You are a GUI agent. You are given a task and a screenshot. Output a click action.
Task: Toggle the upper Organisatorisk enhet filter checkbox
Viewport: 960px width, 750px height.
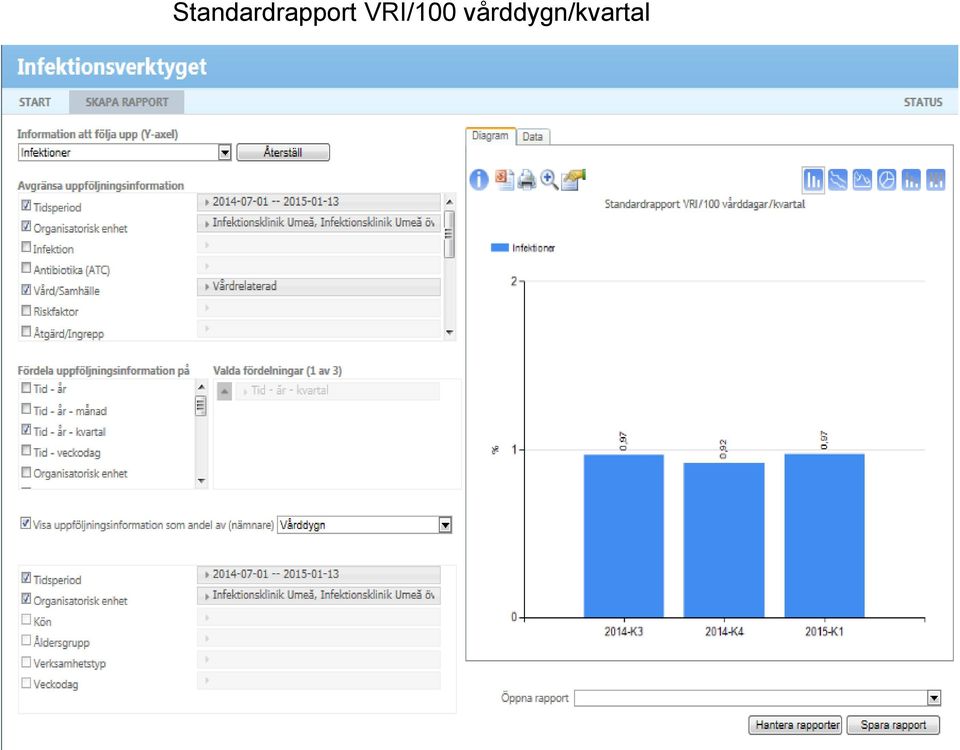(x=26, y=227)
